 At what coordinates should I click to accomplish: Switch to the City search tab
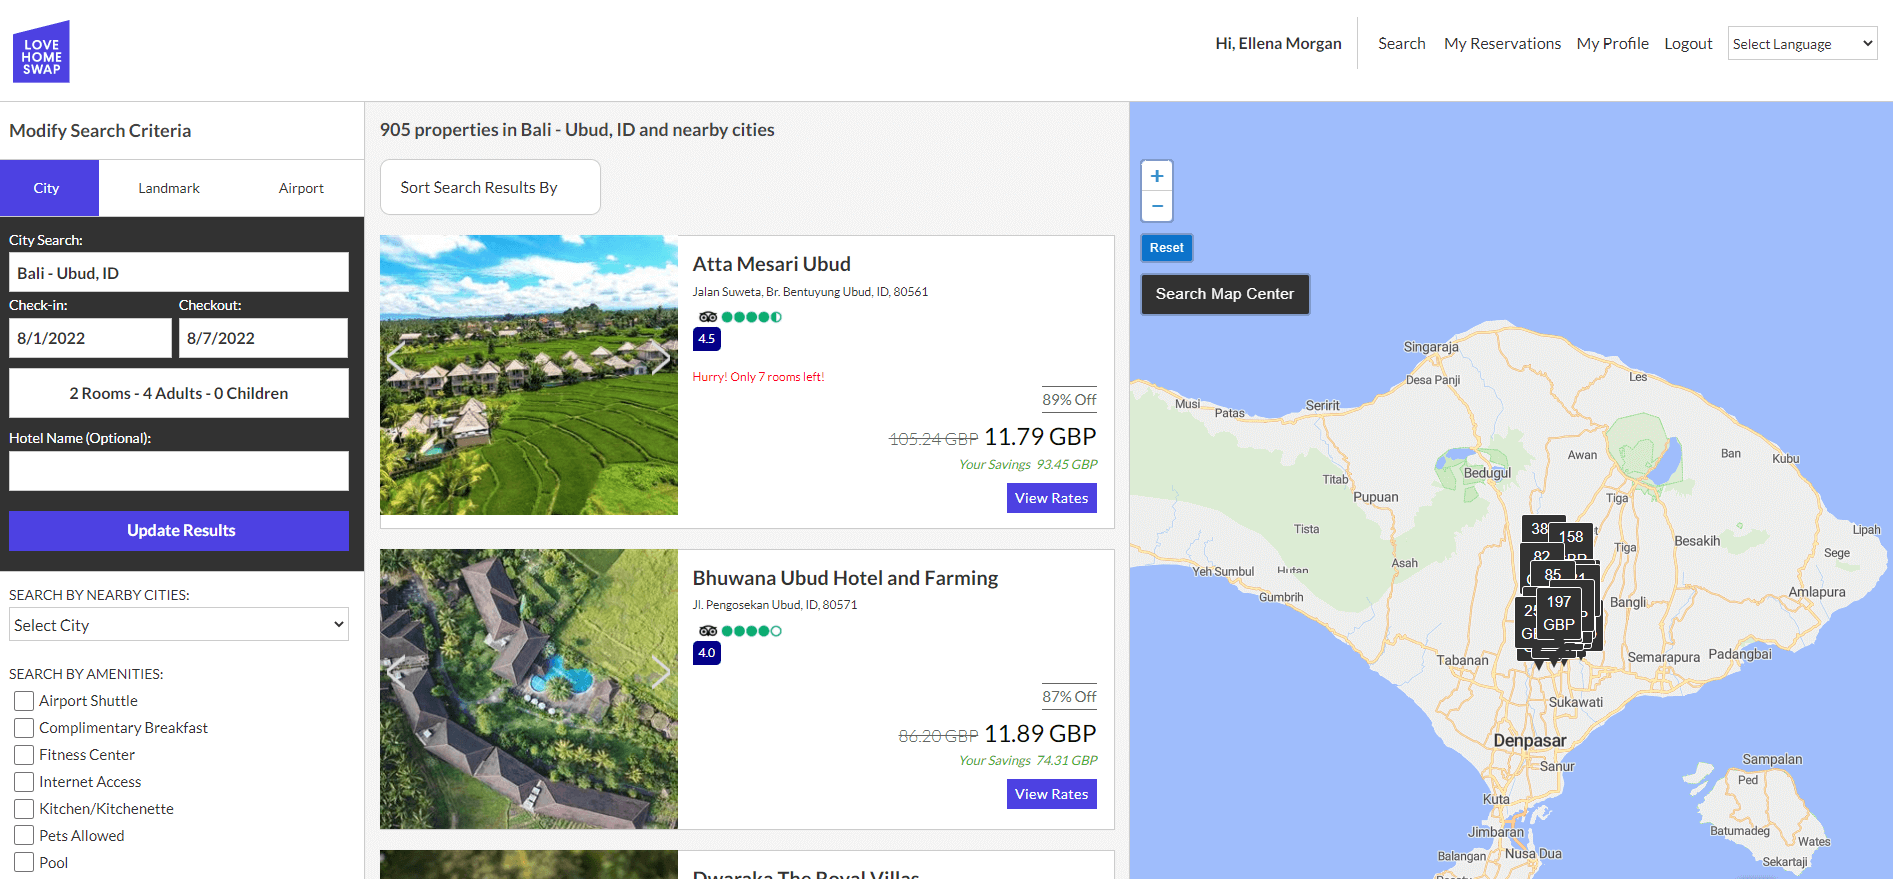coord(49,188)
